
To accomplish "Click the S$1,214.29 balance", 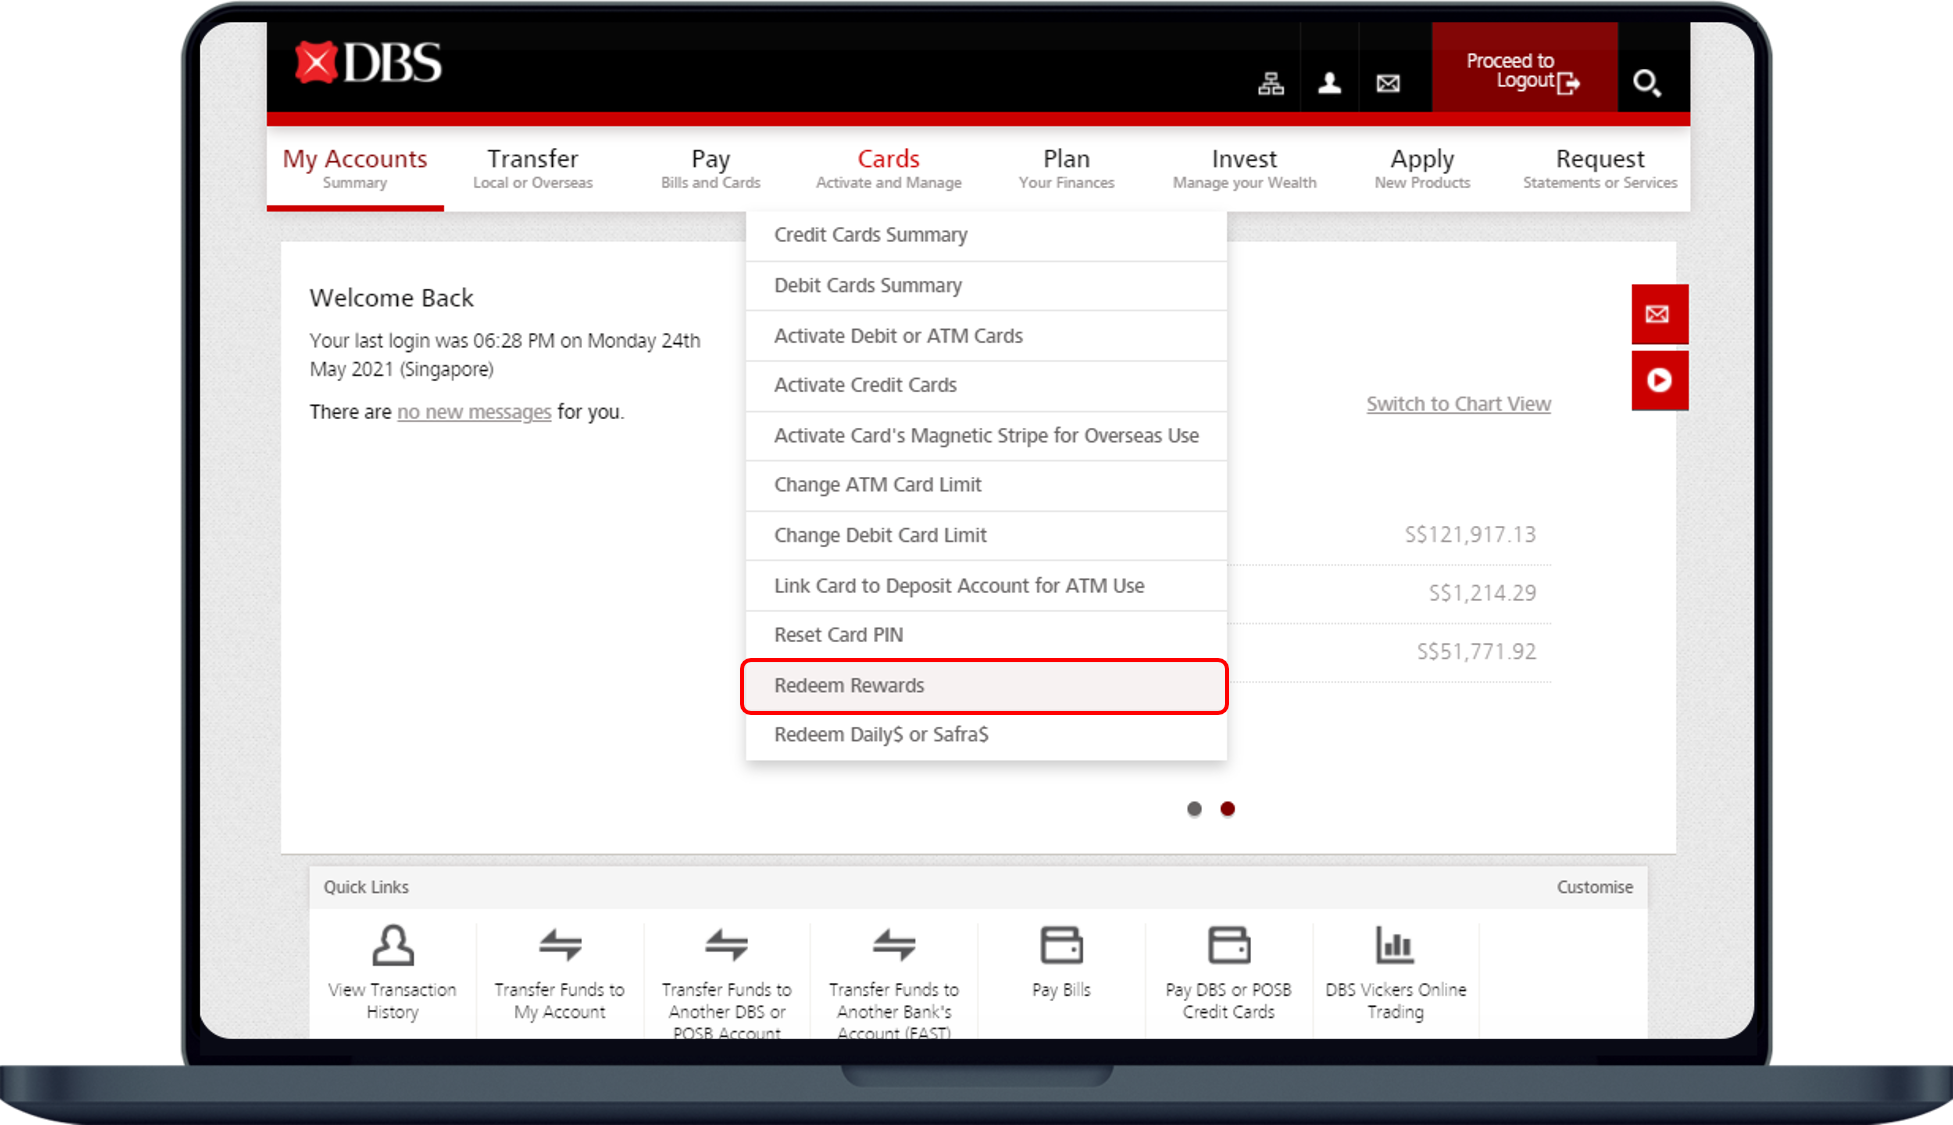I will click(x=1482, y=593).
